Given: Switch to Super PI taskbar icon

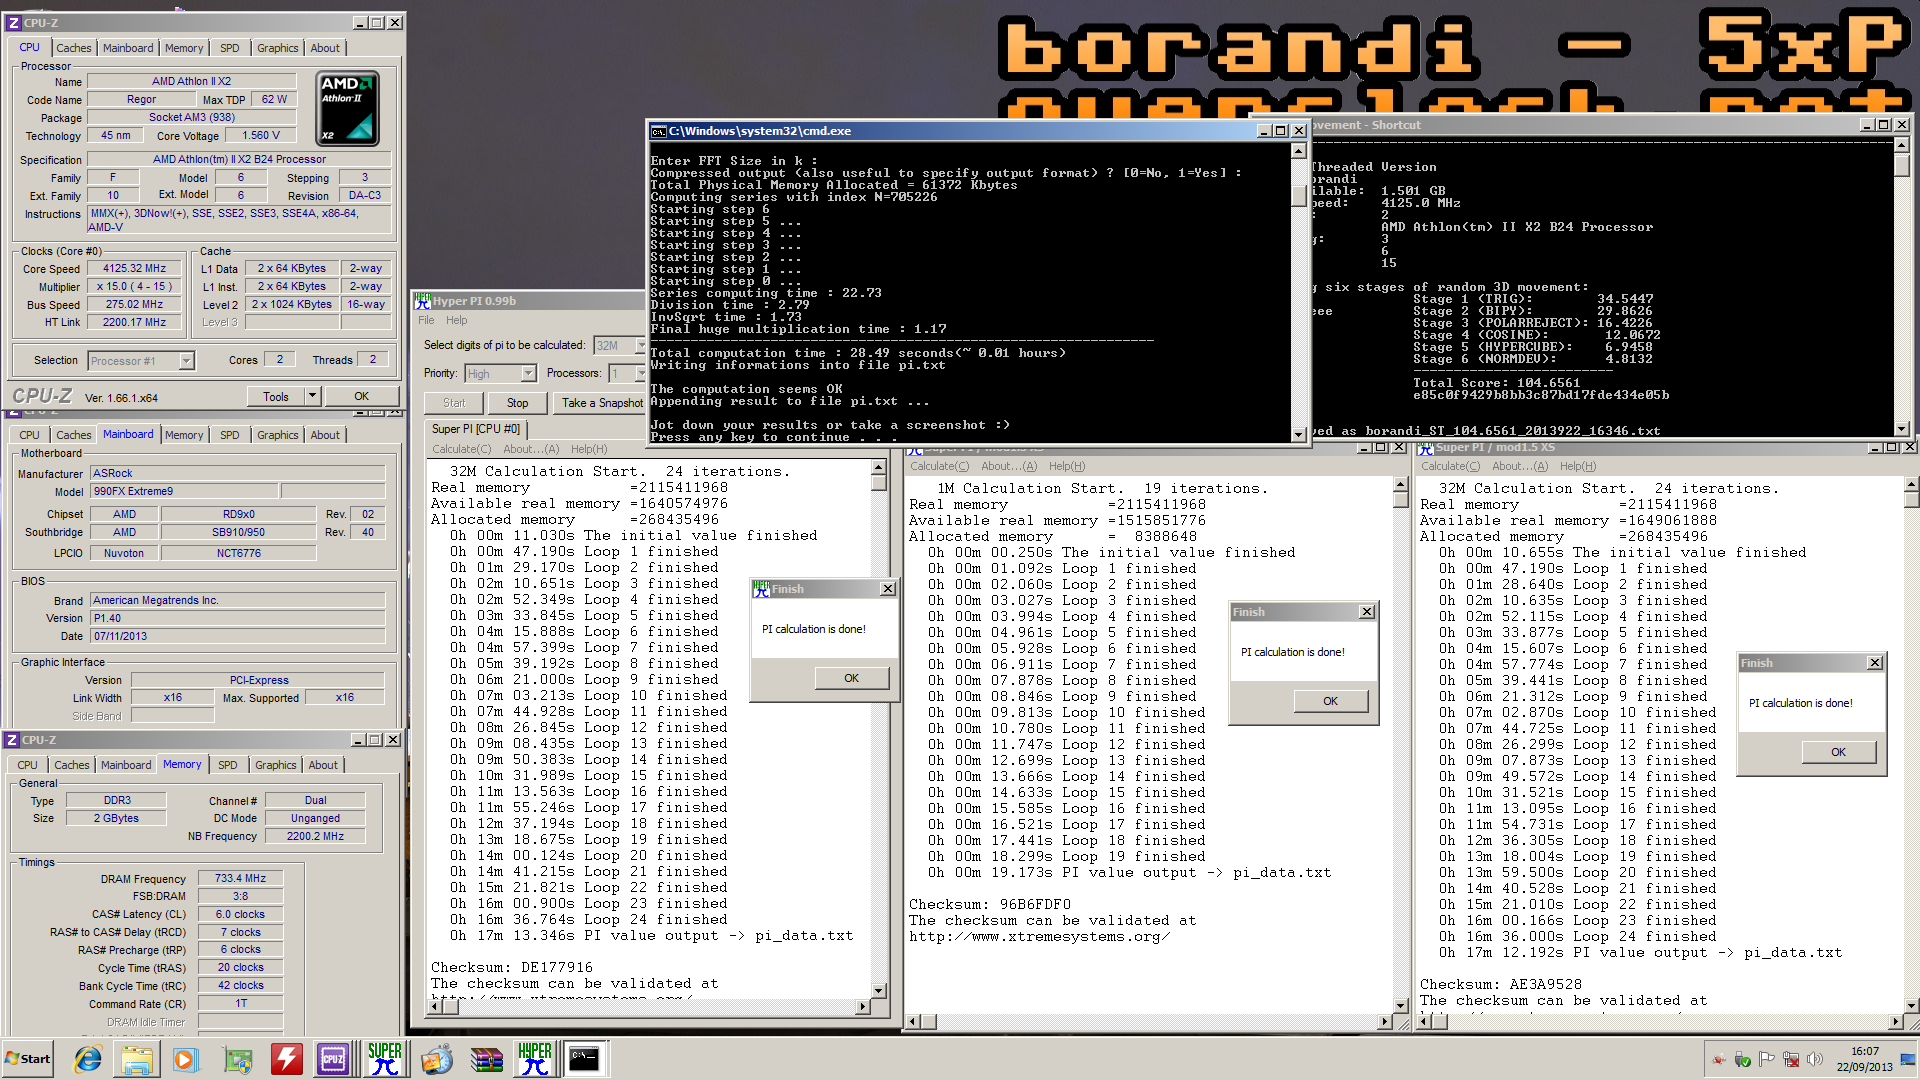Looking at the screenshot, I should (384, 1058).
